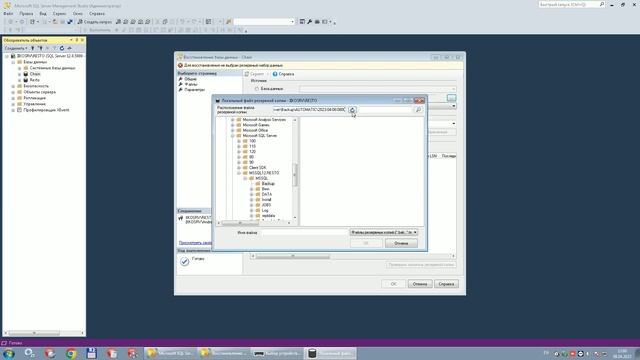Select the Chain database in Object Explorer
The height and width of the screenshot is (360, 640).
35,74
